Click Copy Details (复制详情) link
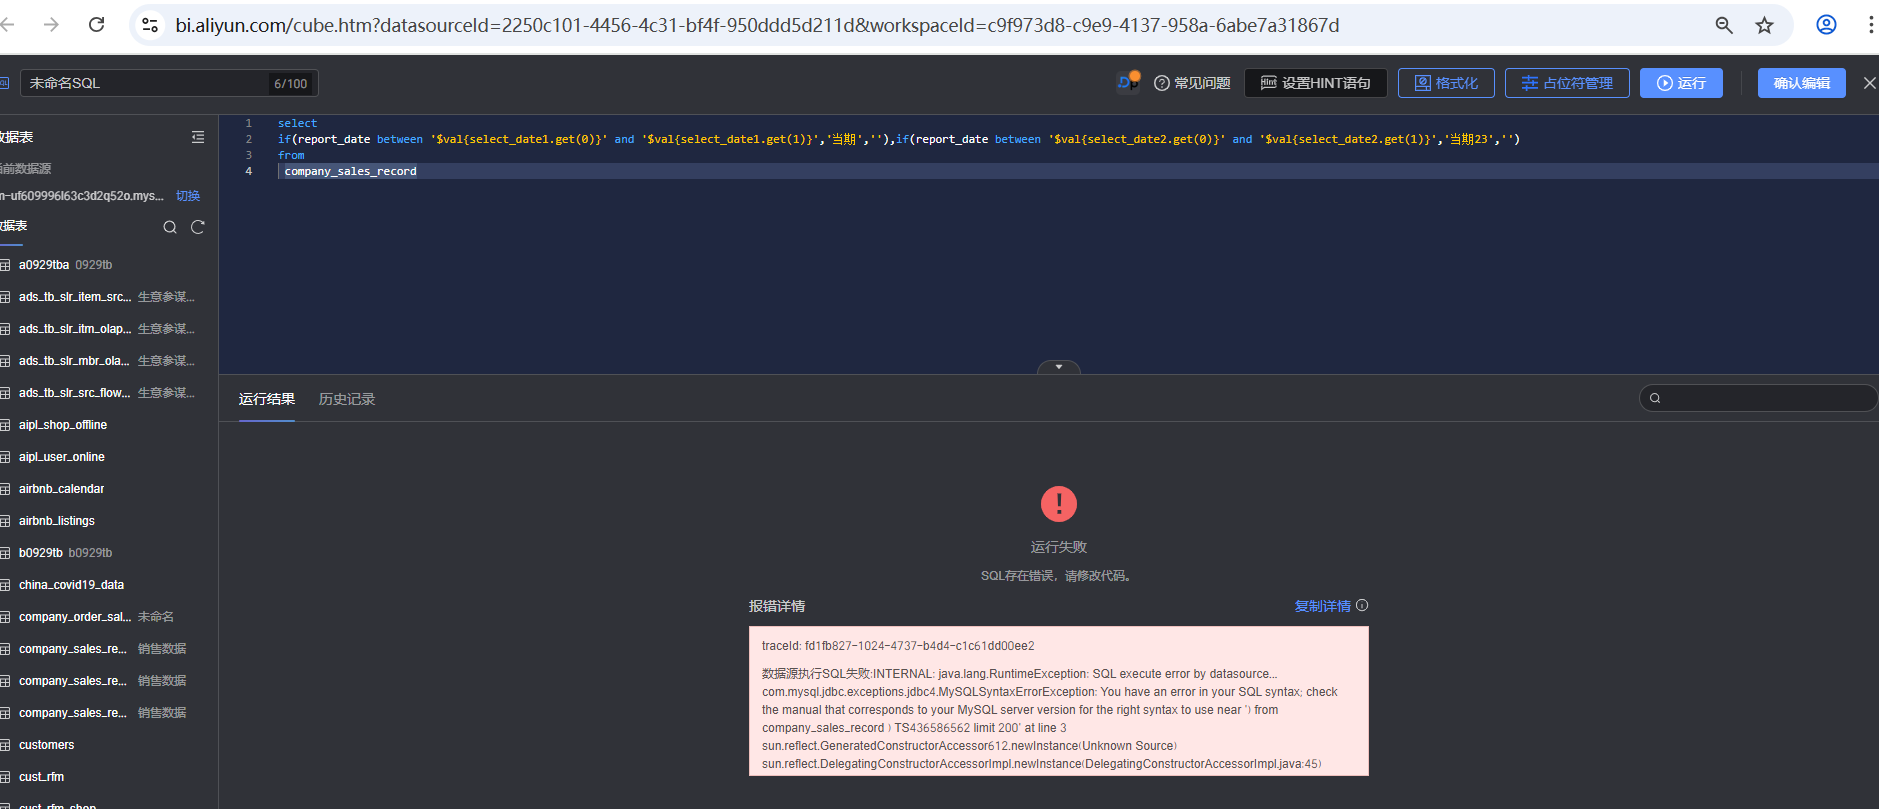Image resolution: width=1879 pixels, height=809 pixels. click(1322, 606)
